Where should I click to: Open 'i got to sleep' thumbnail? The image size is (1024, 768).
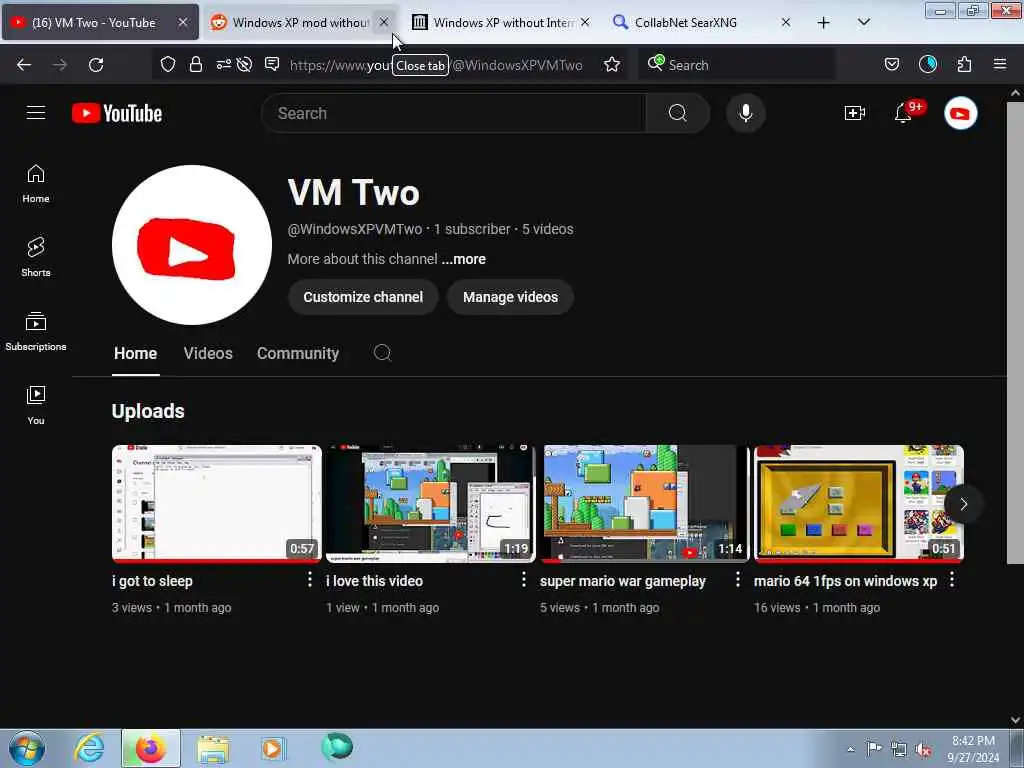coord(216,504)
